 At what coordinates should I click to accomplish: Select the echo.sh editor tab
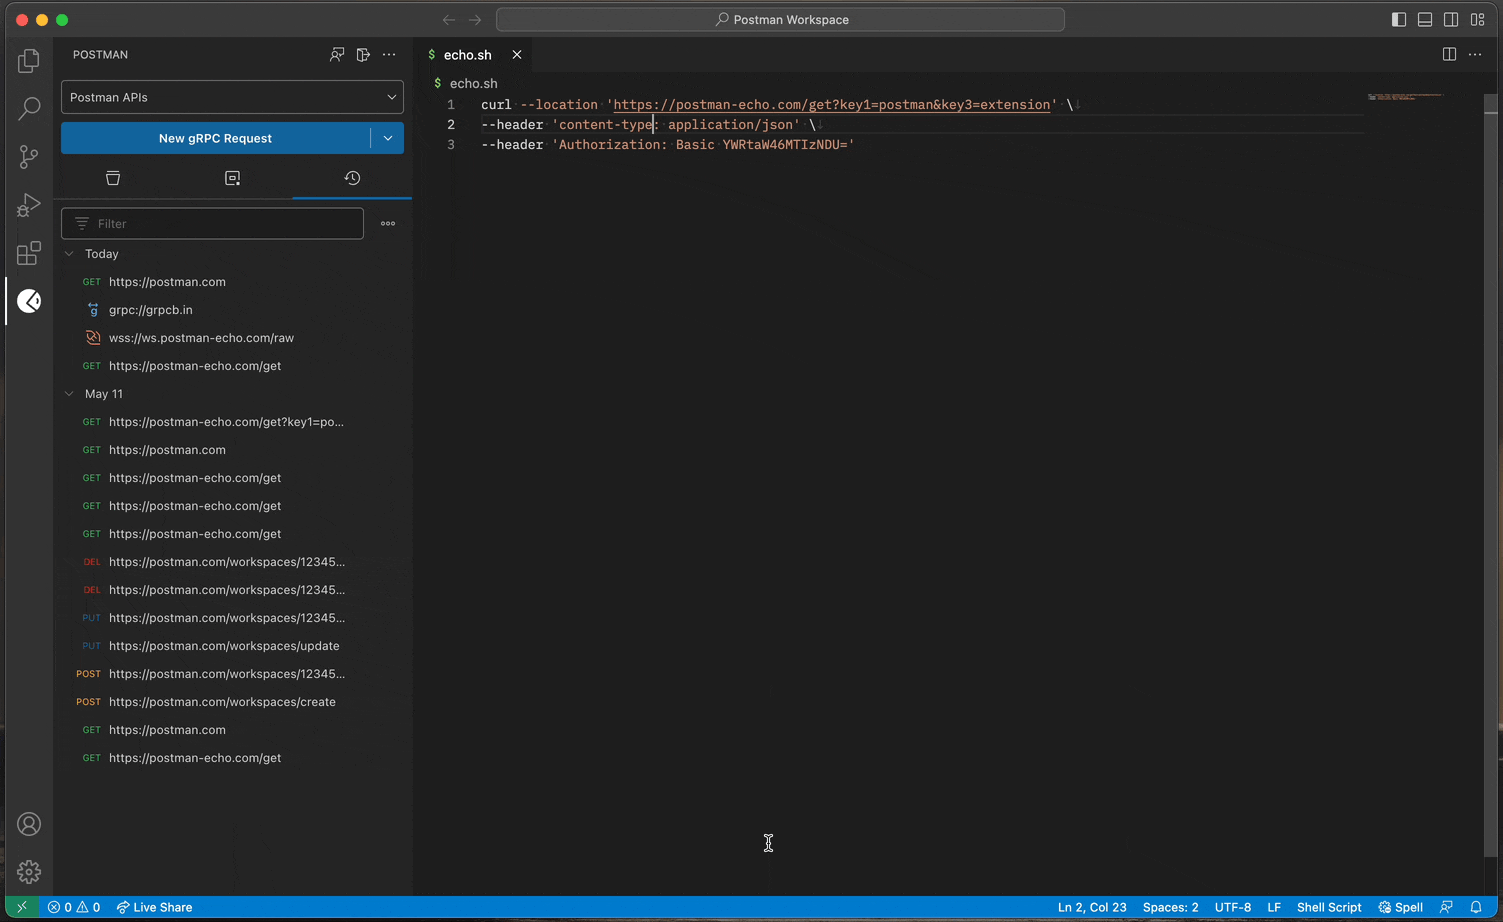(x=468, y=55)
